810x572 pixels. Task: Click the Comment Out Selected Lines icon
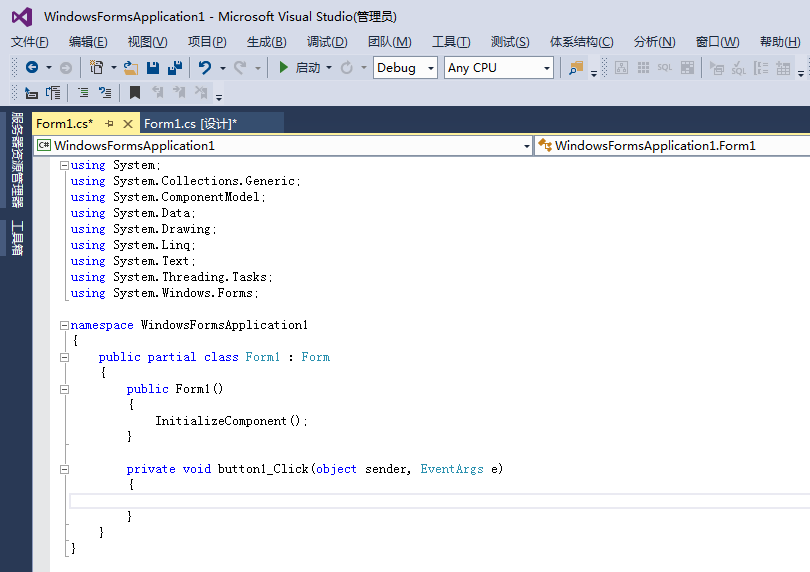point(83,93)
